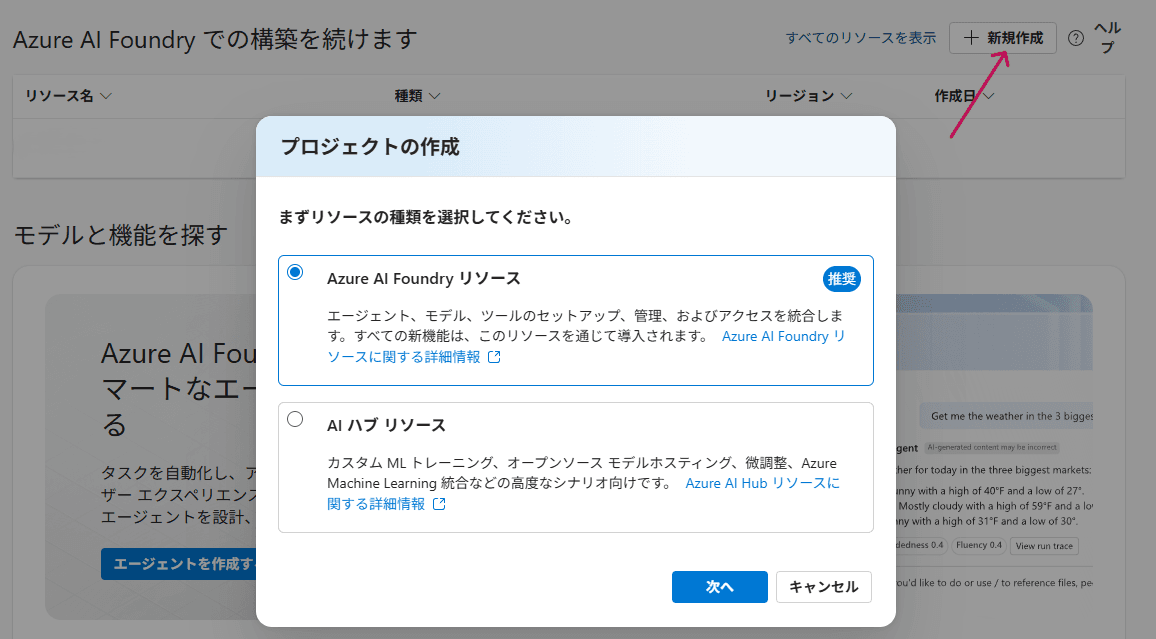Image resolution: width=1156 pixels, height=639 pixels.
Task: Click the Fluency 0.4 chip
Action: point(978,545)
